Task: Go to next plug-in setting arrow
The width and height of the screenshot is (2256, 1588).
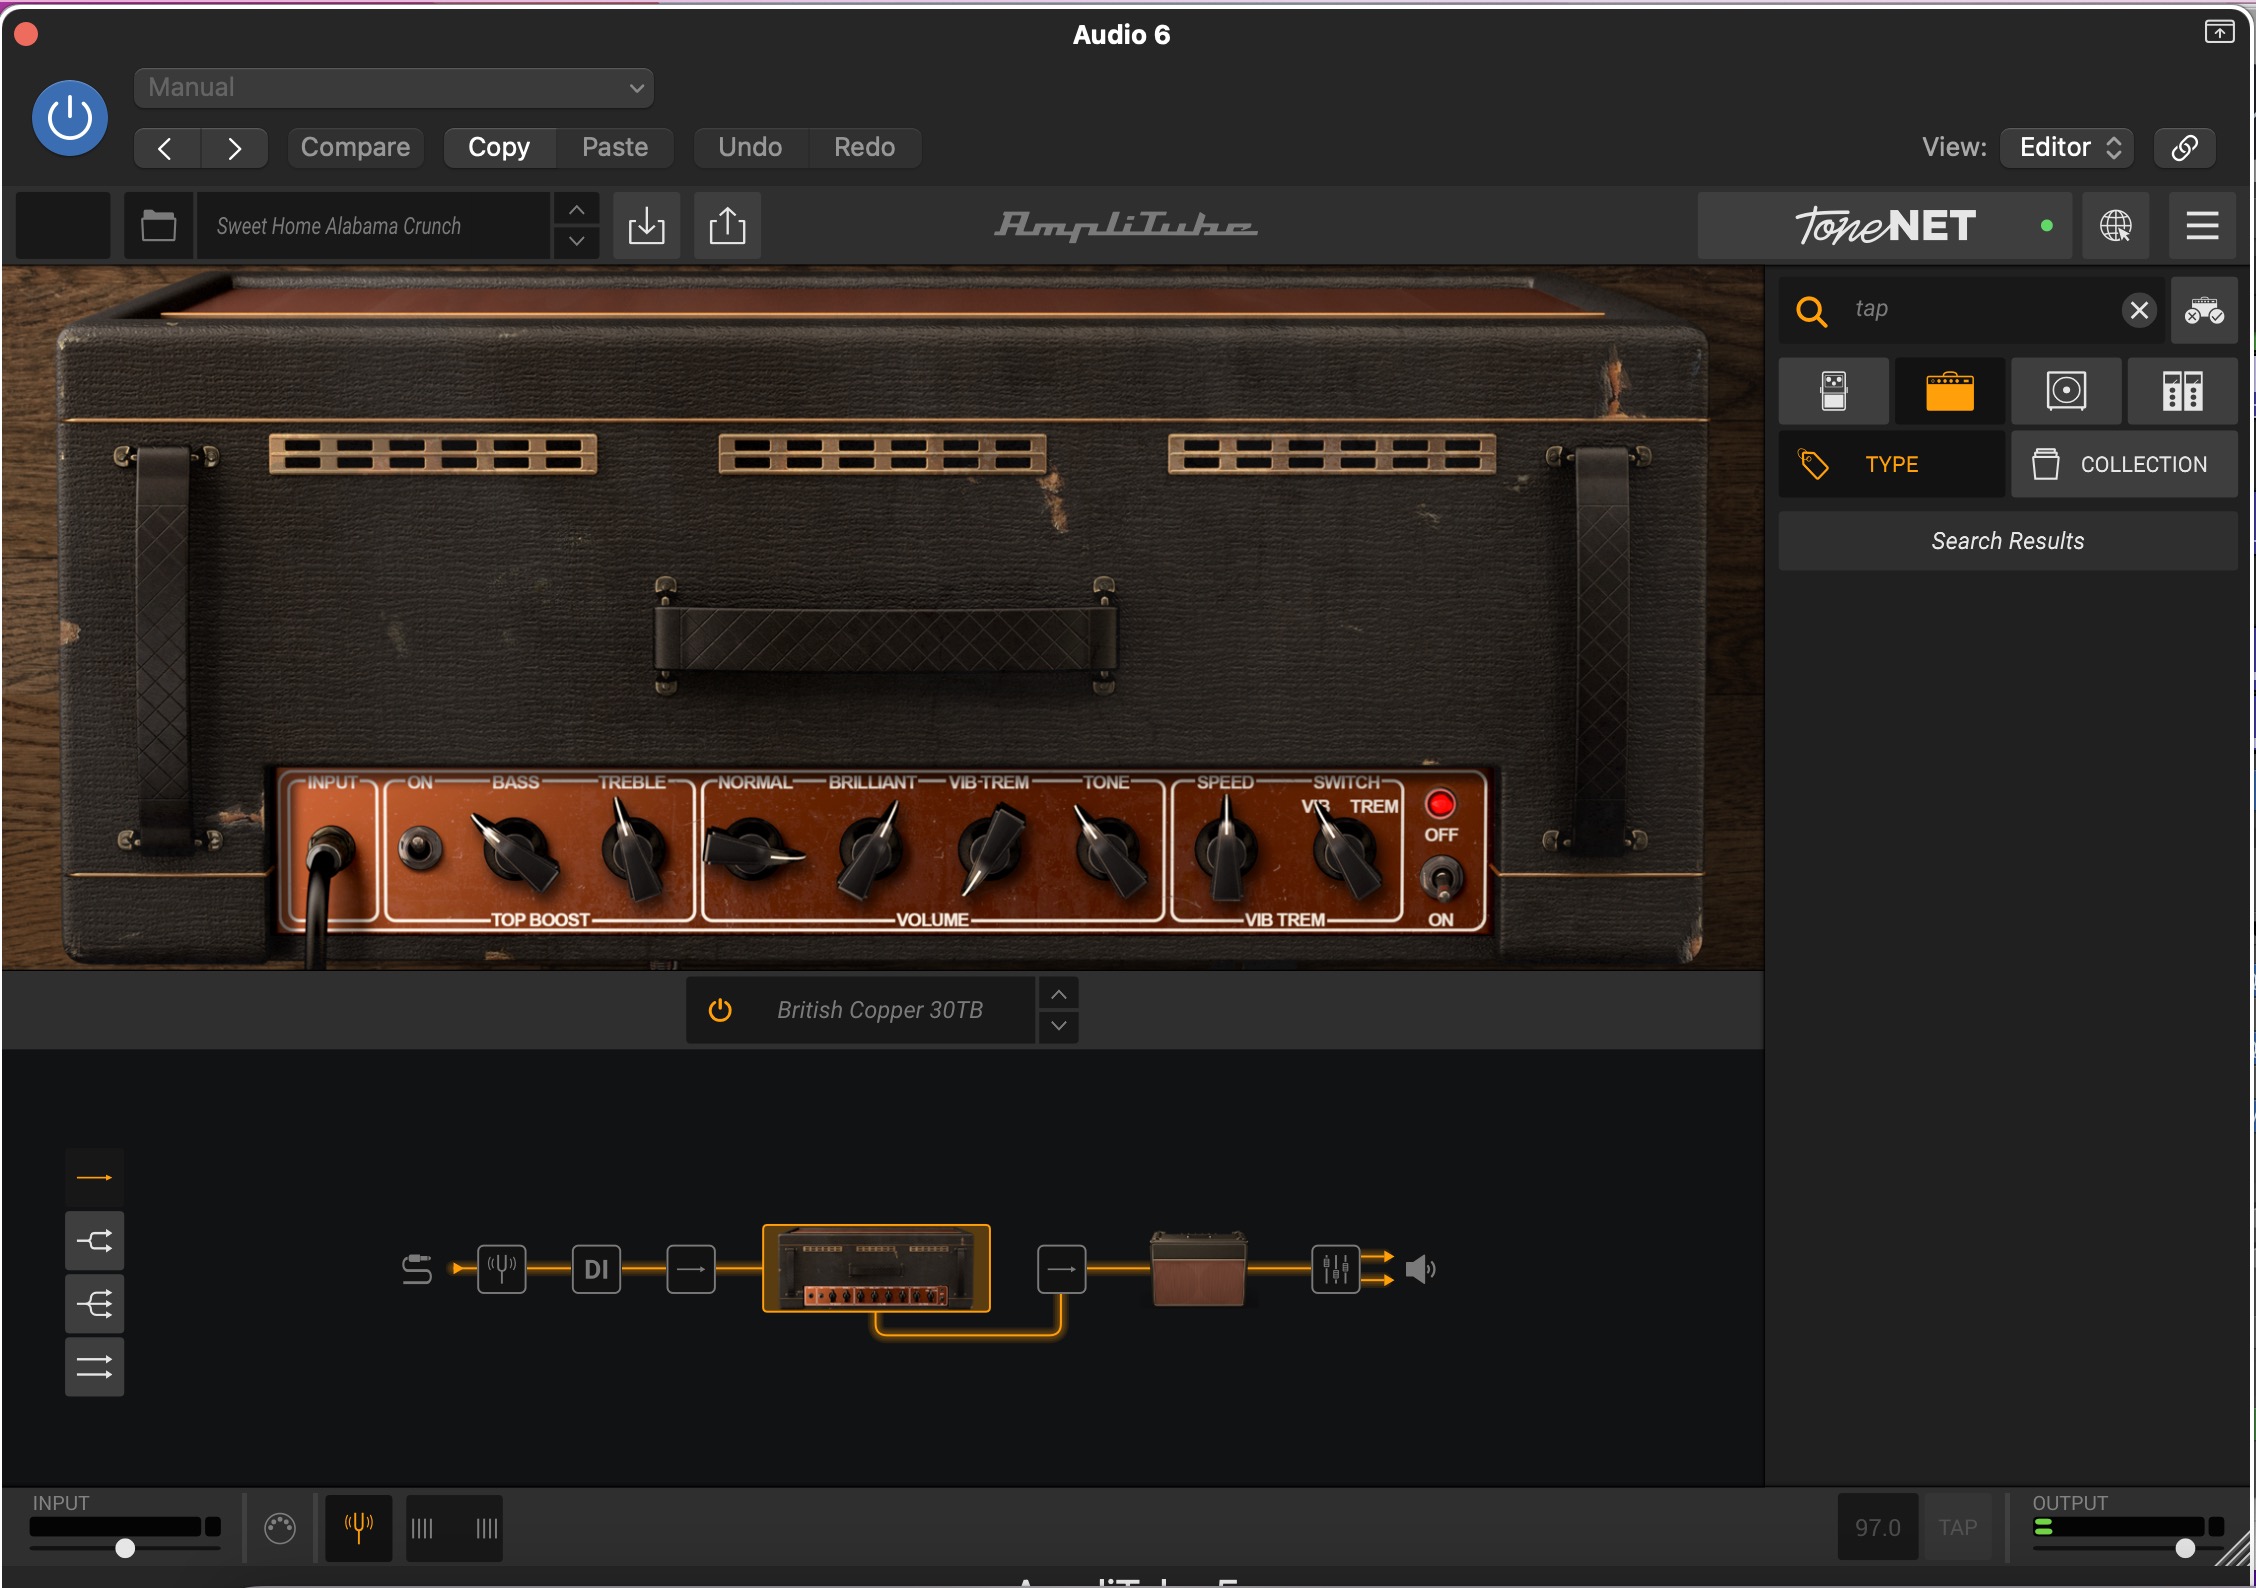Action: 234,148
